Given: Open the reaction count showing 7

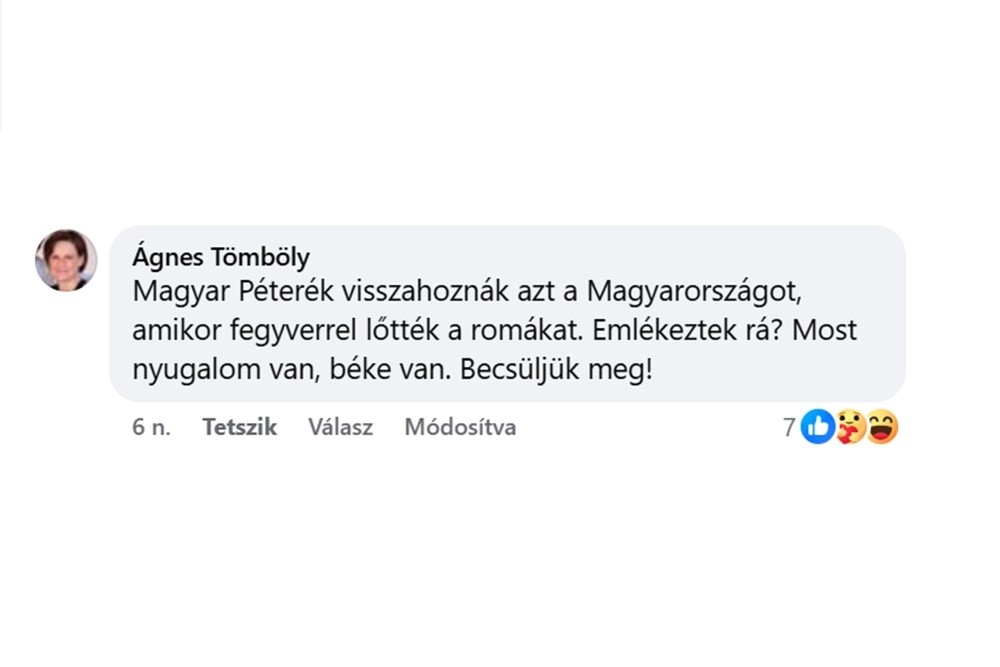Looking at the screenshot, I should [x=789, y=427].
